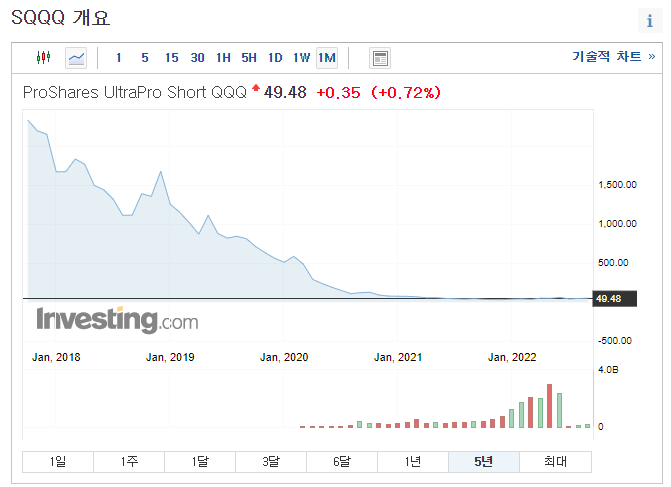Open the 기술적 차트 link
This screenshot has width=671, height=487.
click(x=613, y=56)
